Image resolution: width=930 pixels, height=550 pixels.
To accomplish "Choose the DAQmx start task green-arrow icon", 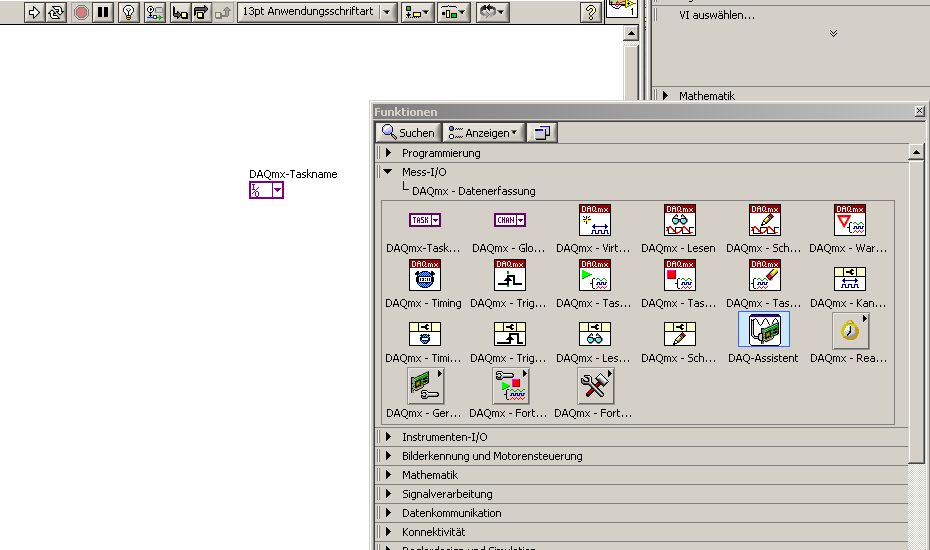I will pyautogui.click(x=594, y=275).
